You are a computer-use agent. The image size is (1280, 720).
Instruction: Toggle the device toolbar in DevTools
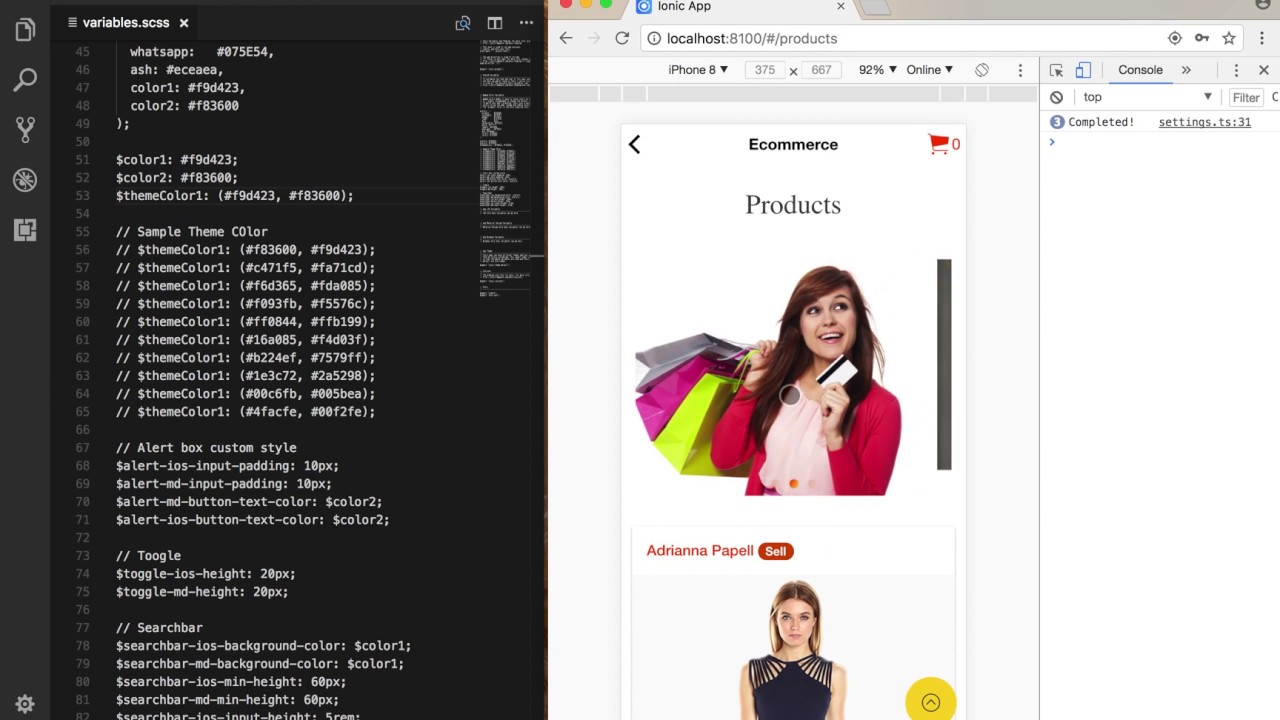pos(1083,70)
